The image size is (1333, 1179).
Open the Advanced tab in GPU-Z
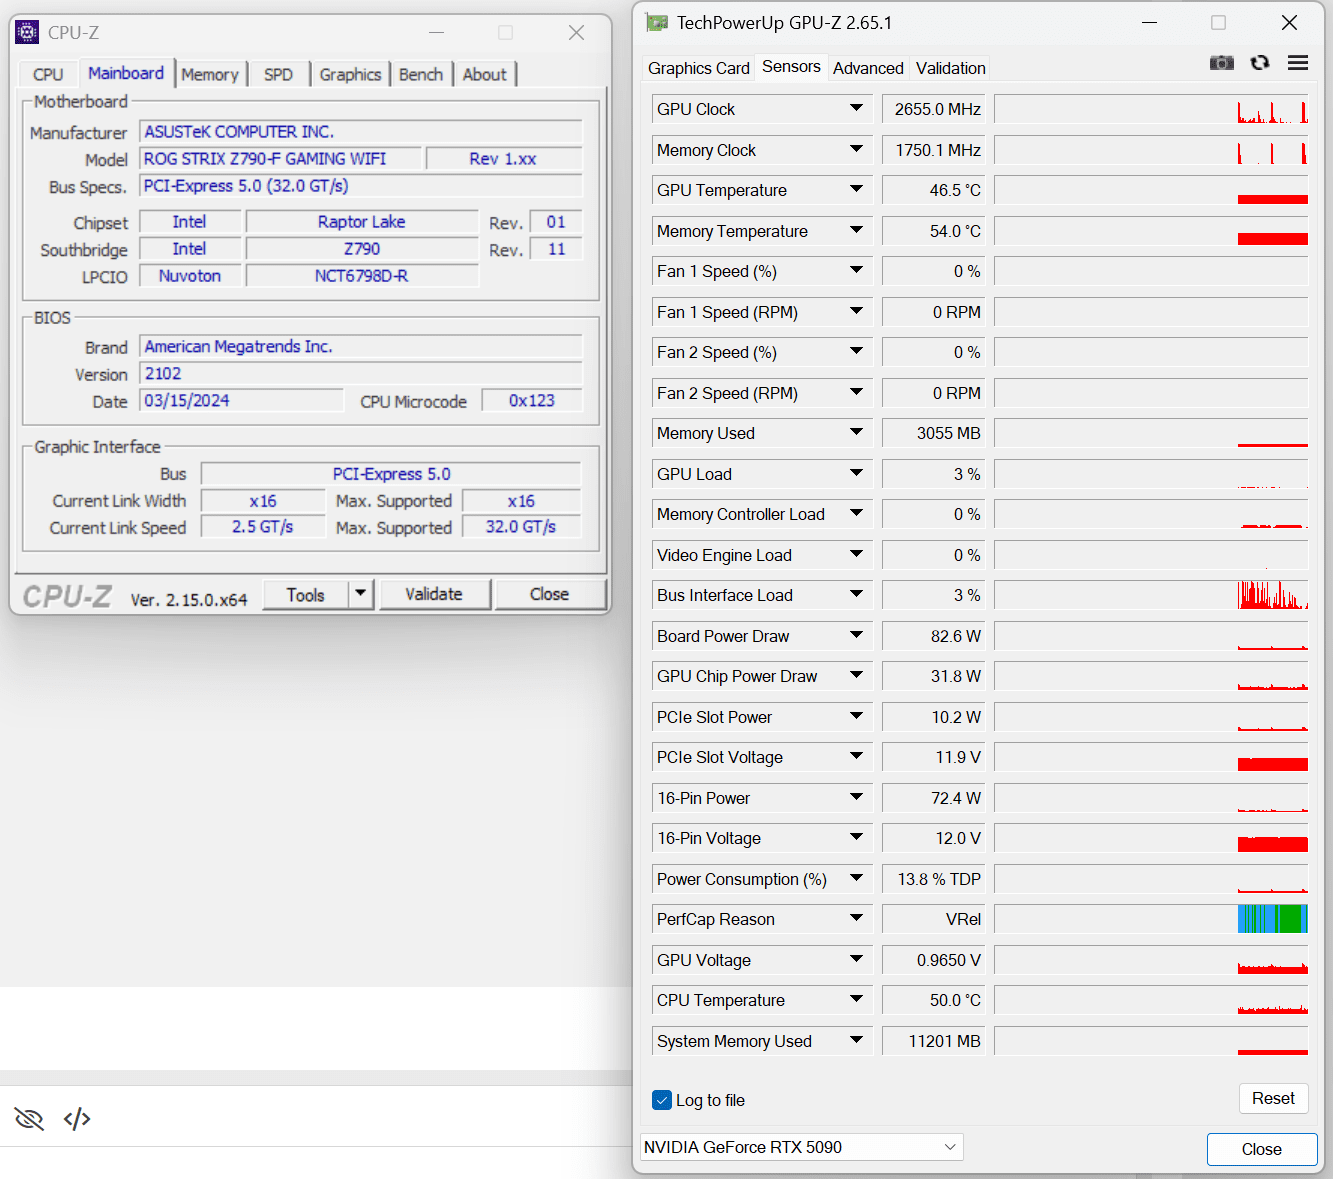coord(868,68)
